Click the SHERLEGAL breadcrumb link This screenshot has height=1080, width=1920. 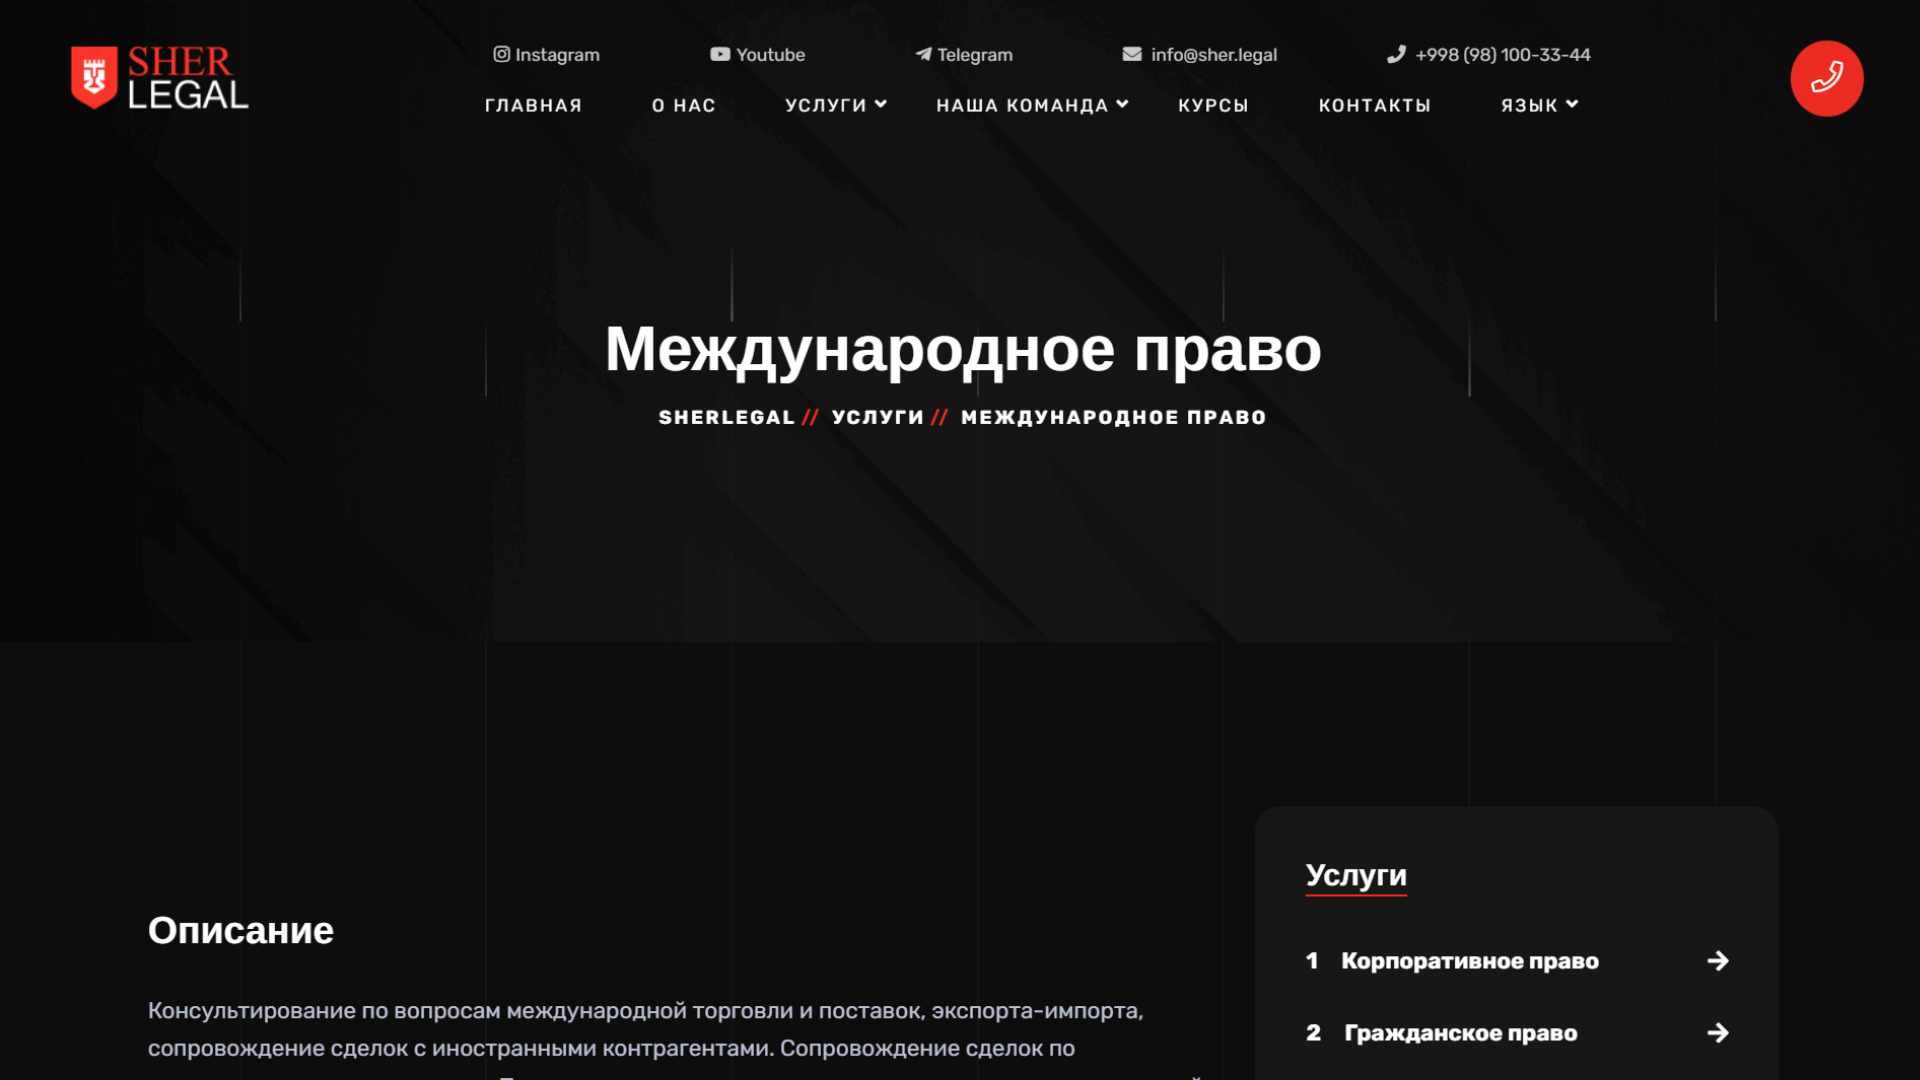(726, 417)
